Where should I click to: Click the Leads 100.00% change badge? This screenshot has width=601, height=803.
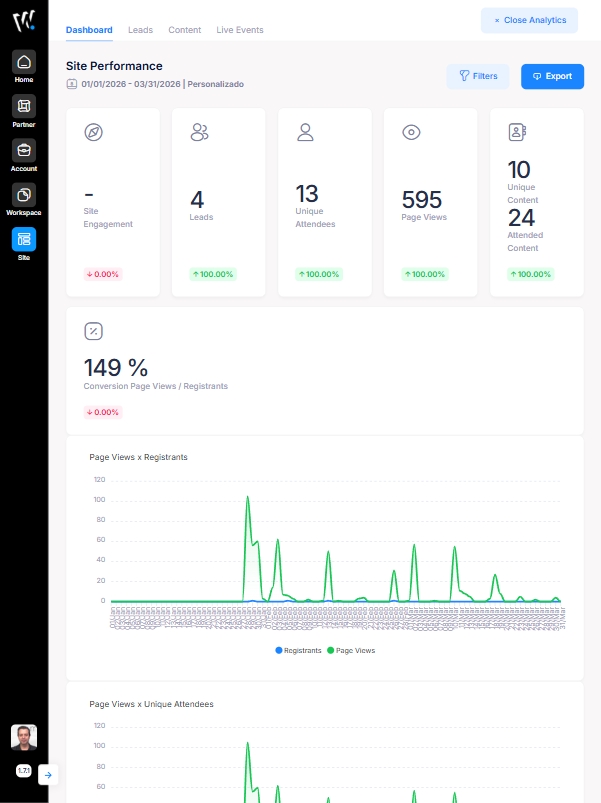[x=213, y=274]
